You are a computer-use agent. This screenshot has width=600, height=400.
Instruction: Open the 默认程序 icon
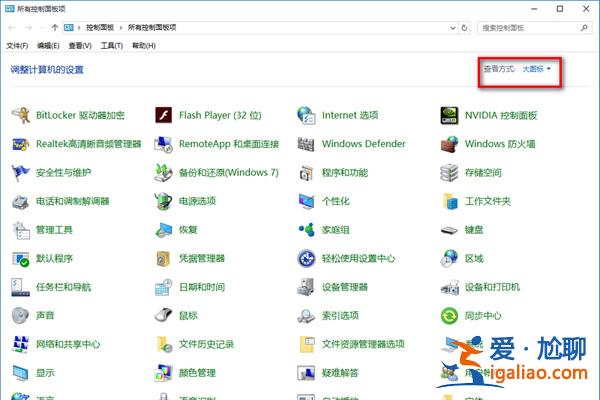[21, 259]
